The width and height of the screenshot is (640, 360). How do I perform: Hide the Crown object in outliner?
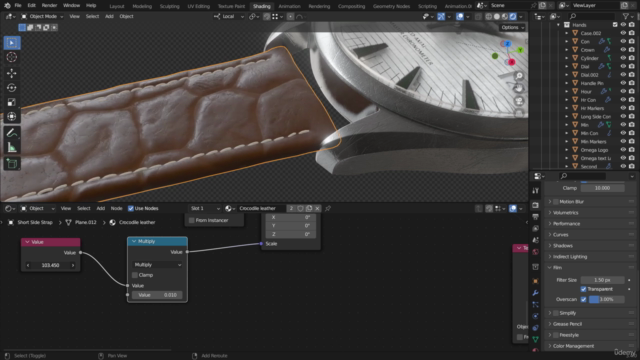(x=623, y=50)
